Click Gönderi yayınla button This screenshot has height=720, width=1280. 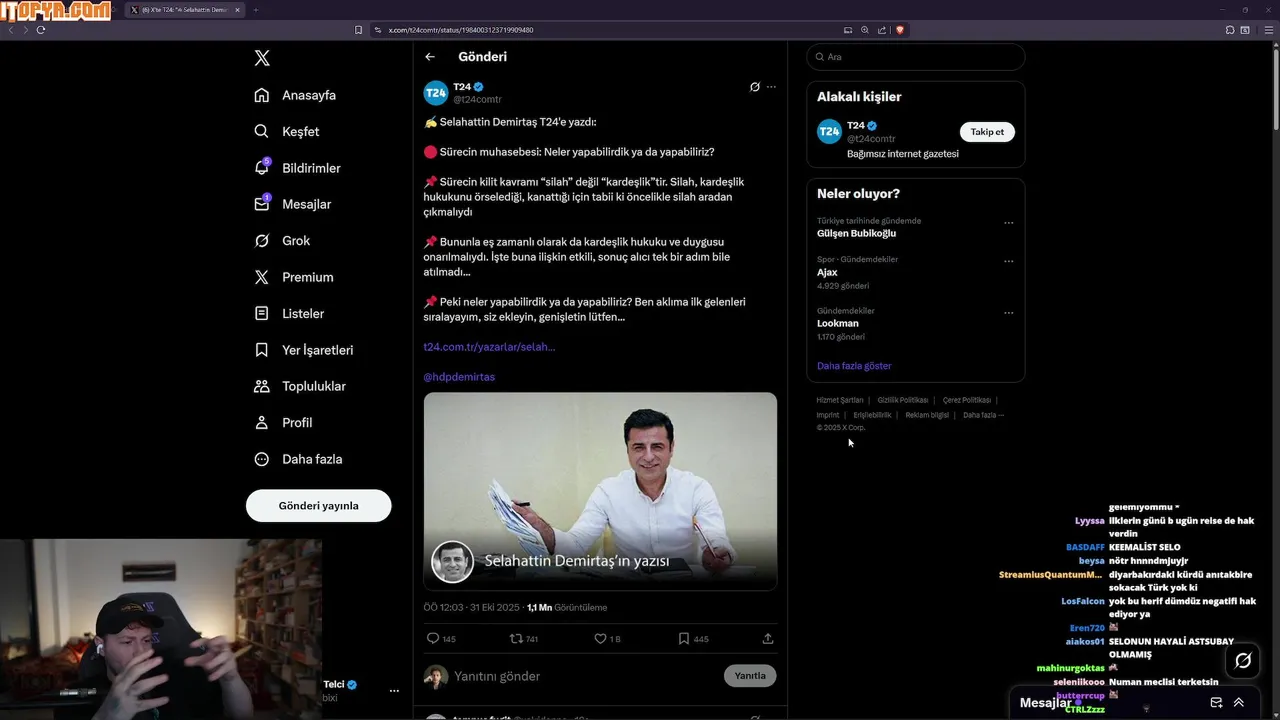319,505
